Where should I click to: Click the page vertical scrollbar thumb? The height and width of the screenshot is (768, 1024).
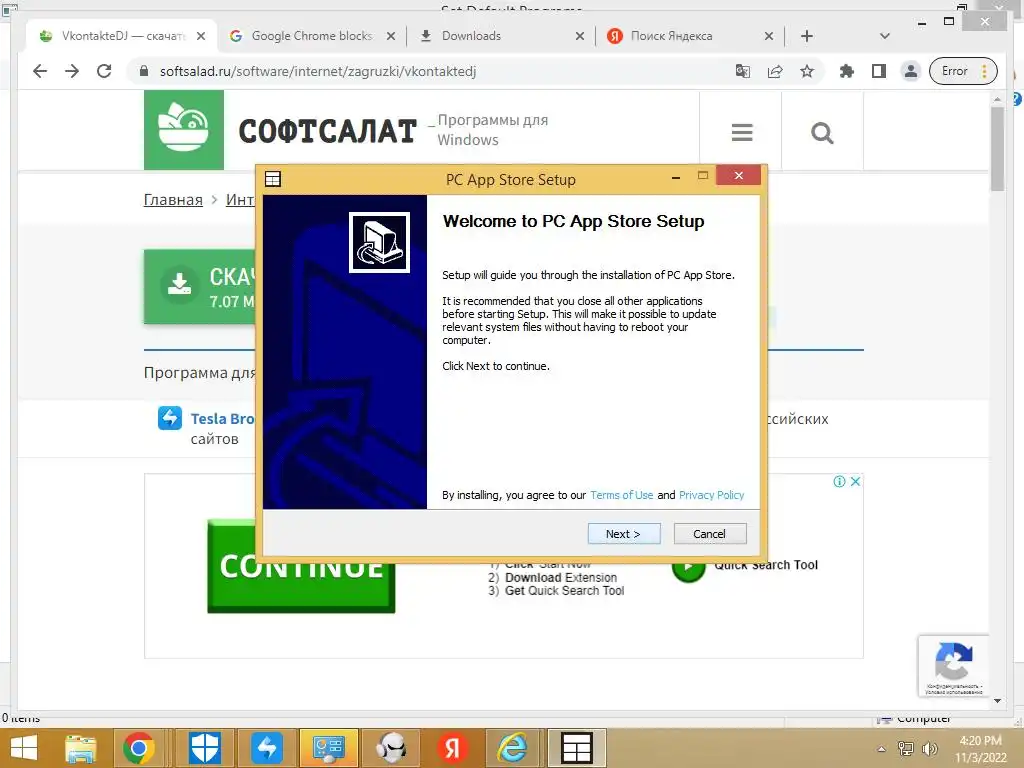click(997, 149)
